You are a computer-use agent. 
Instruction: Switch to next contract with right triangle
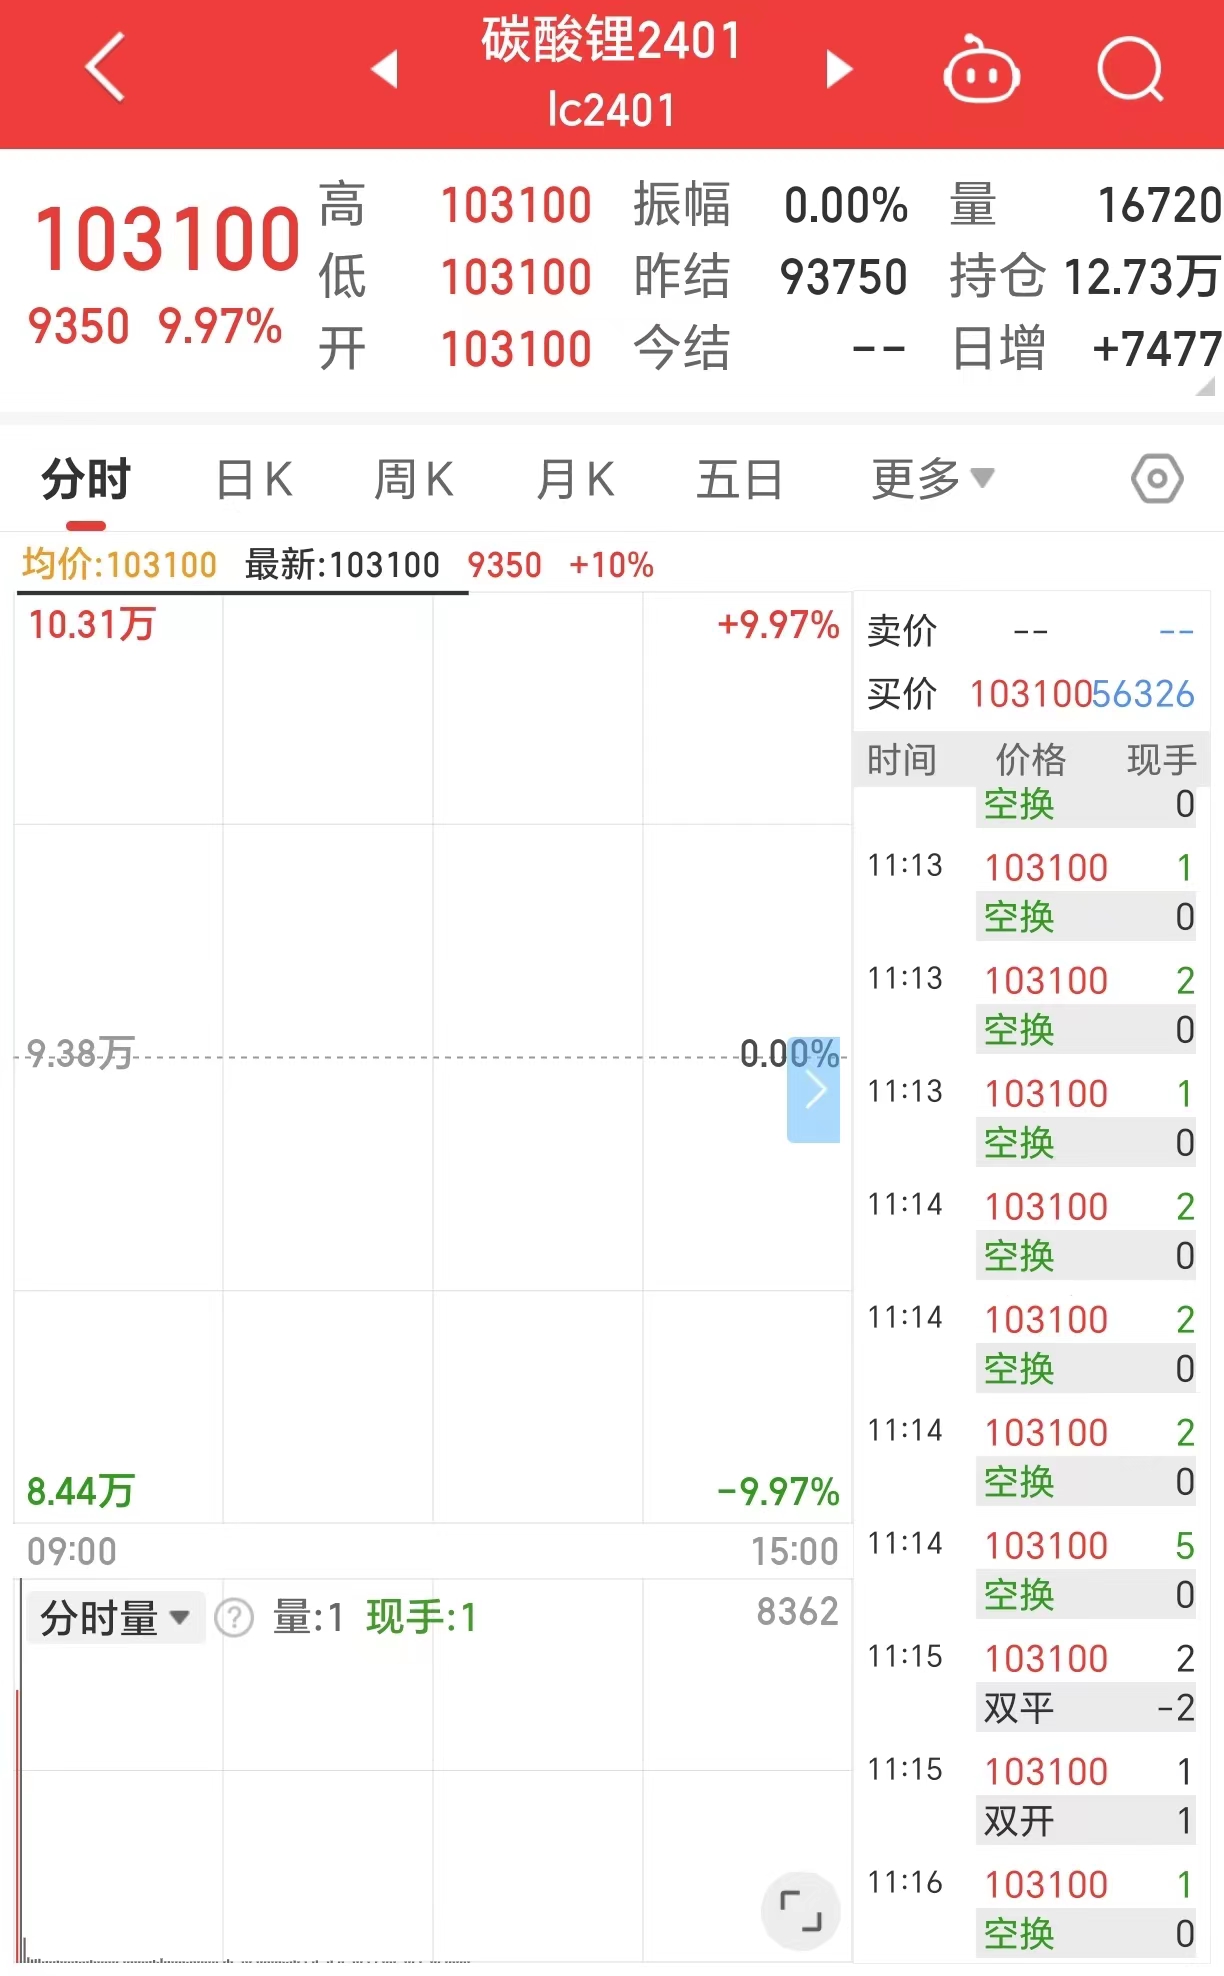click(x=838, y=69)
